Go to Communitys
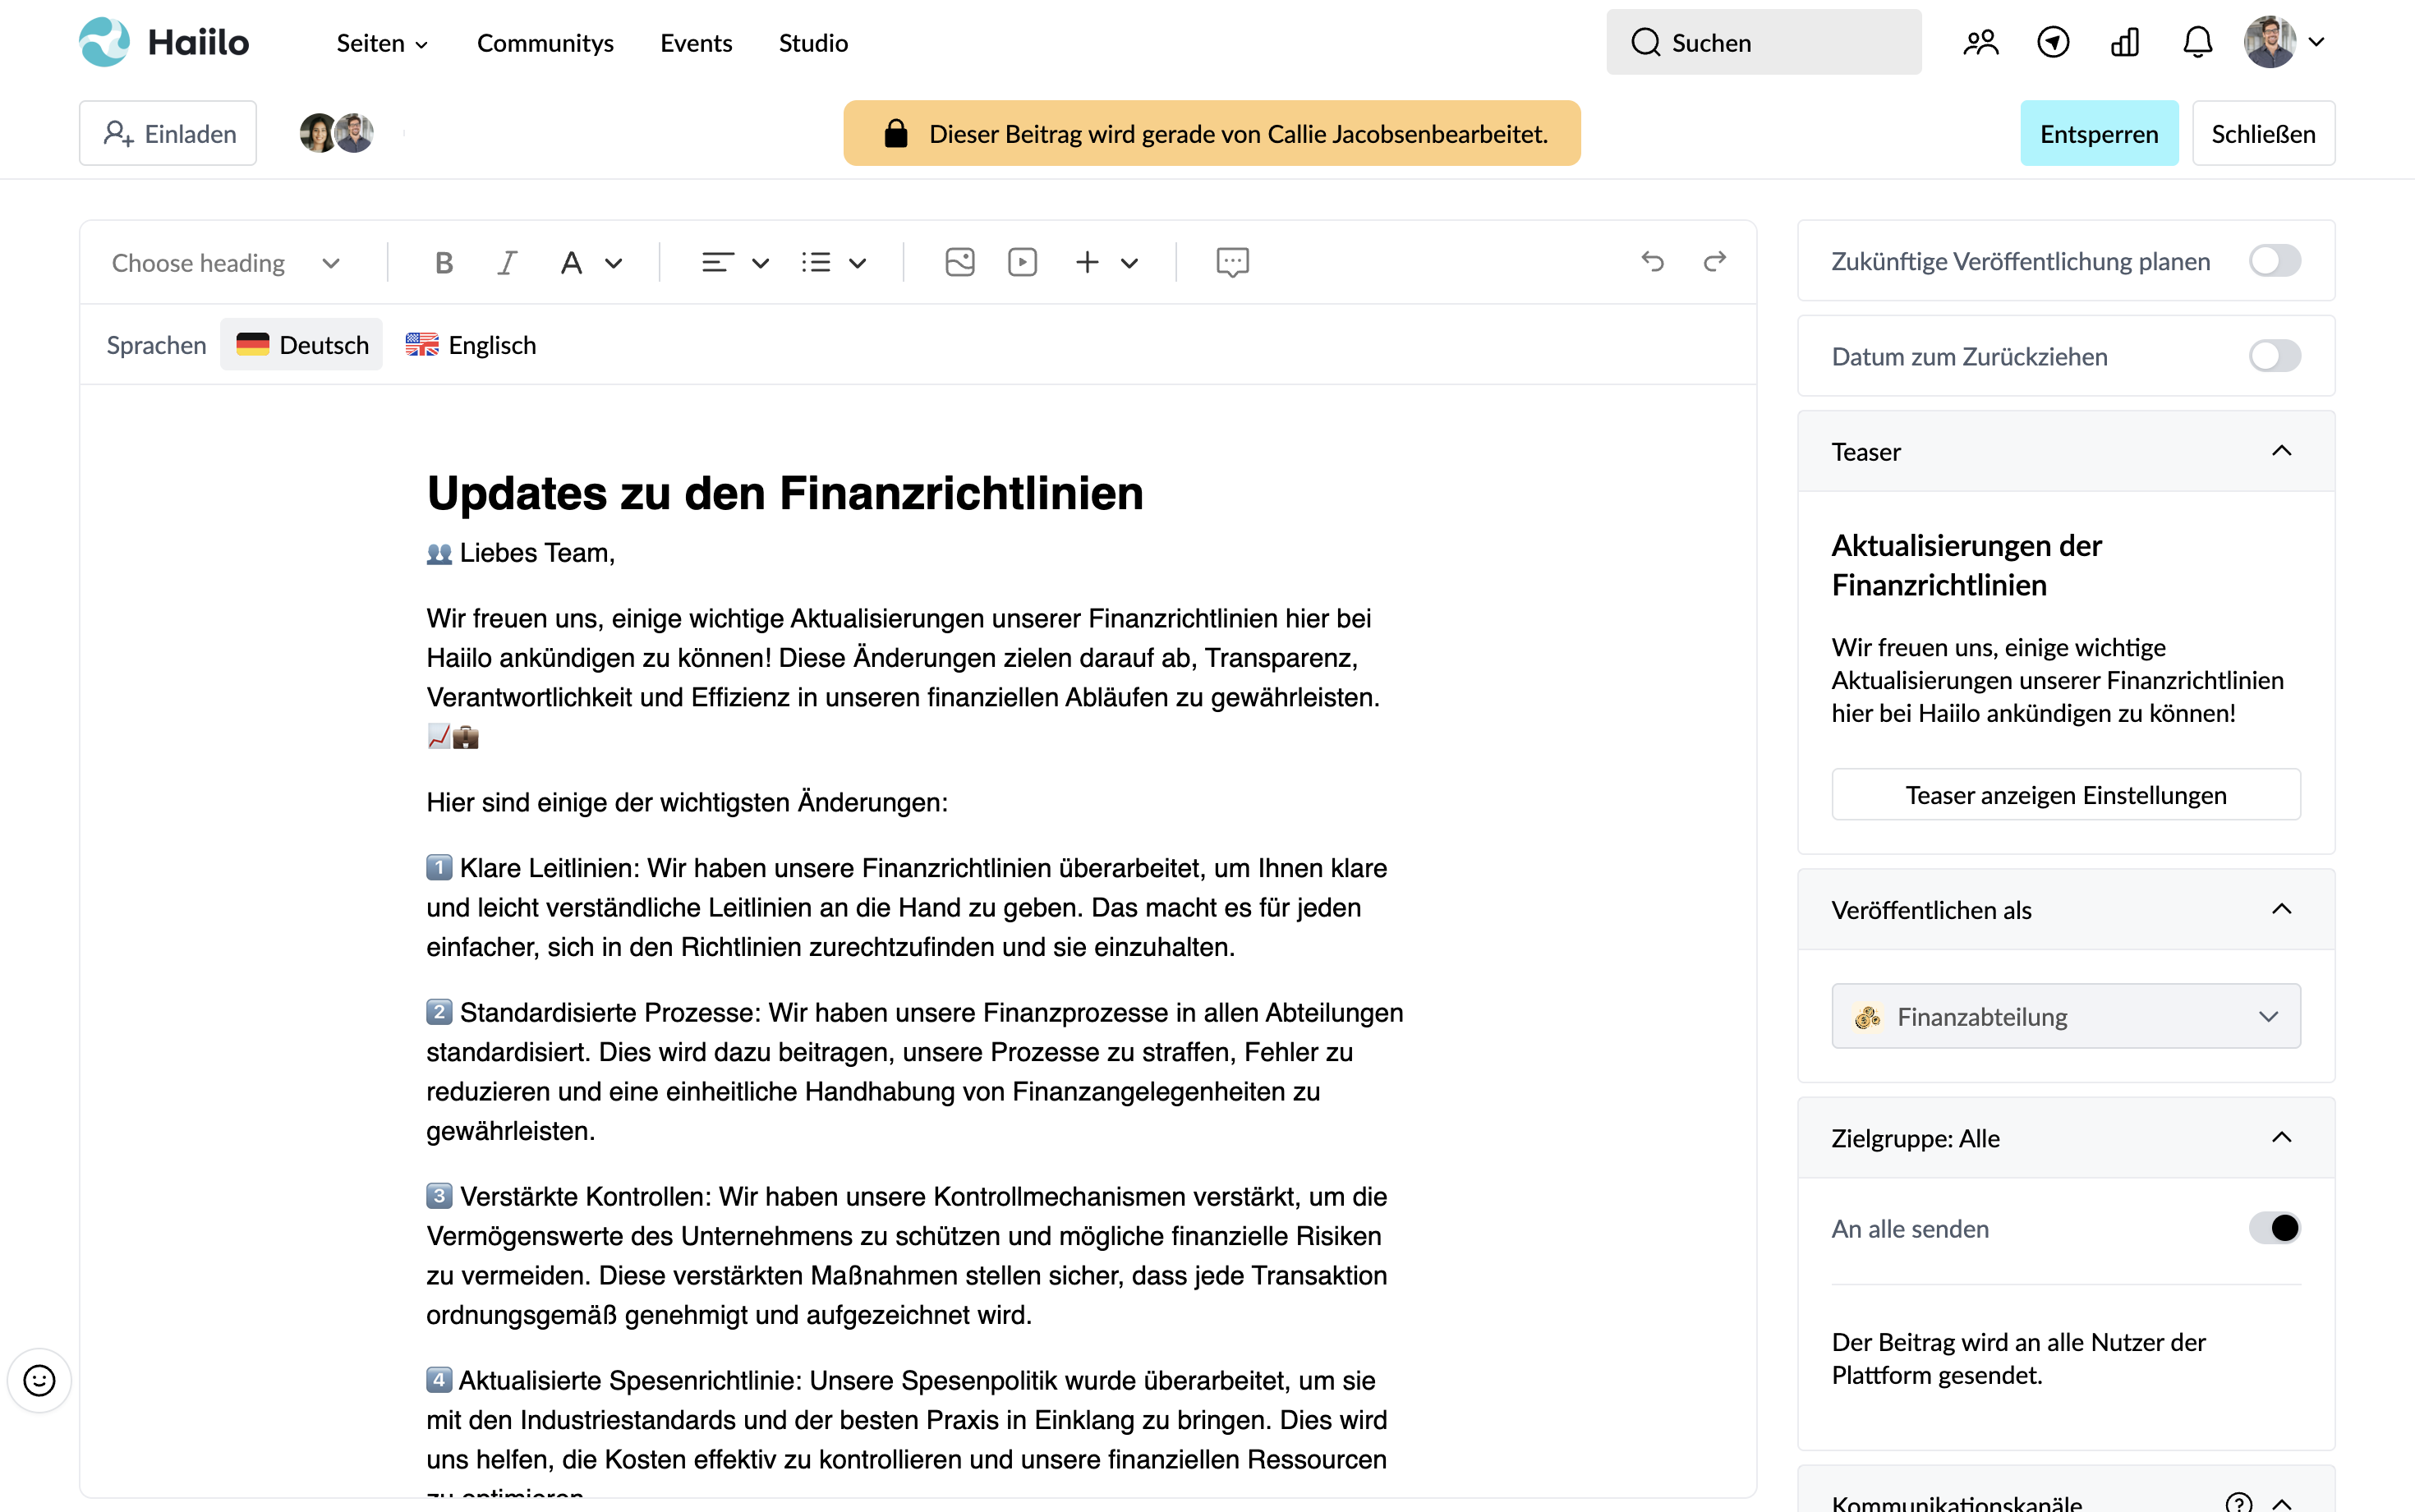This screenshot has width=2415, height=1512. click(x=545, y=43)
